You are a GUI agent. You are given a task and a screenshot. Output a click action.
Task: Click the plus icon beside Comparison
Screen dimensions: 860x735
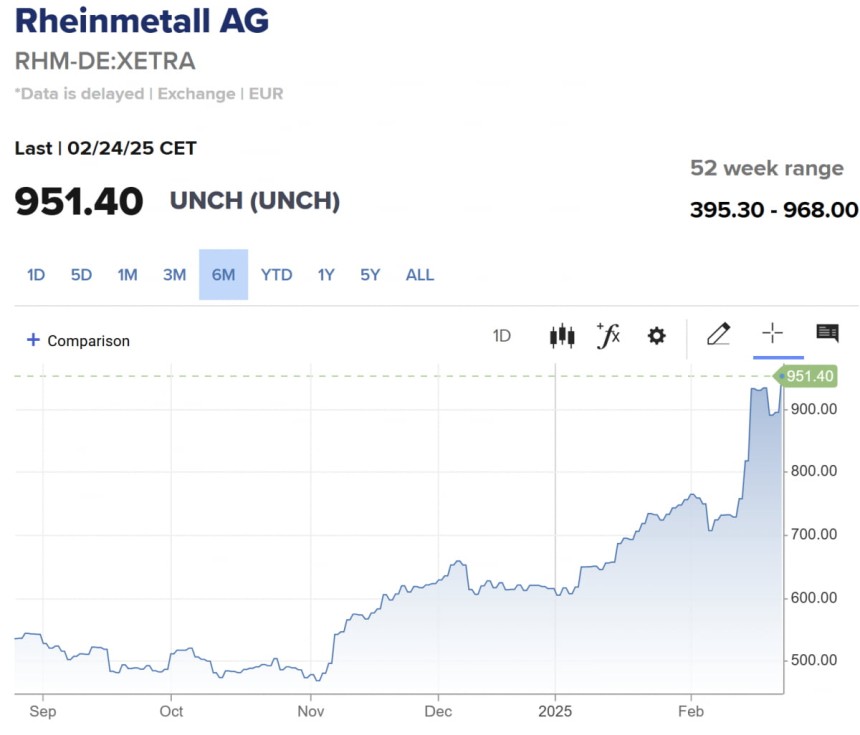coord(33,340)
